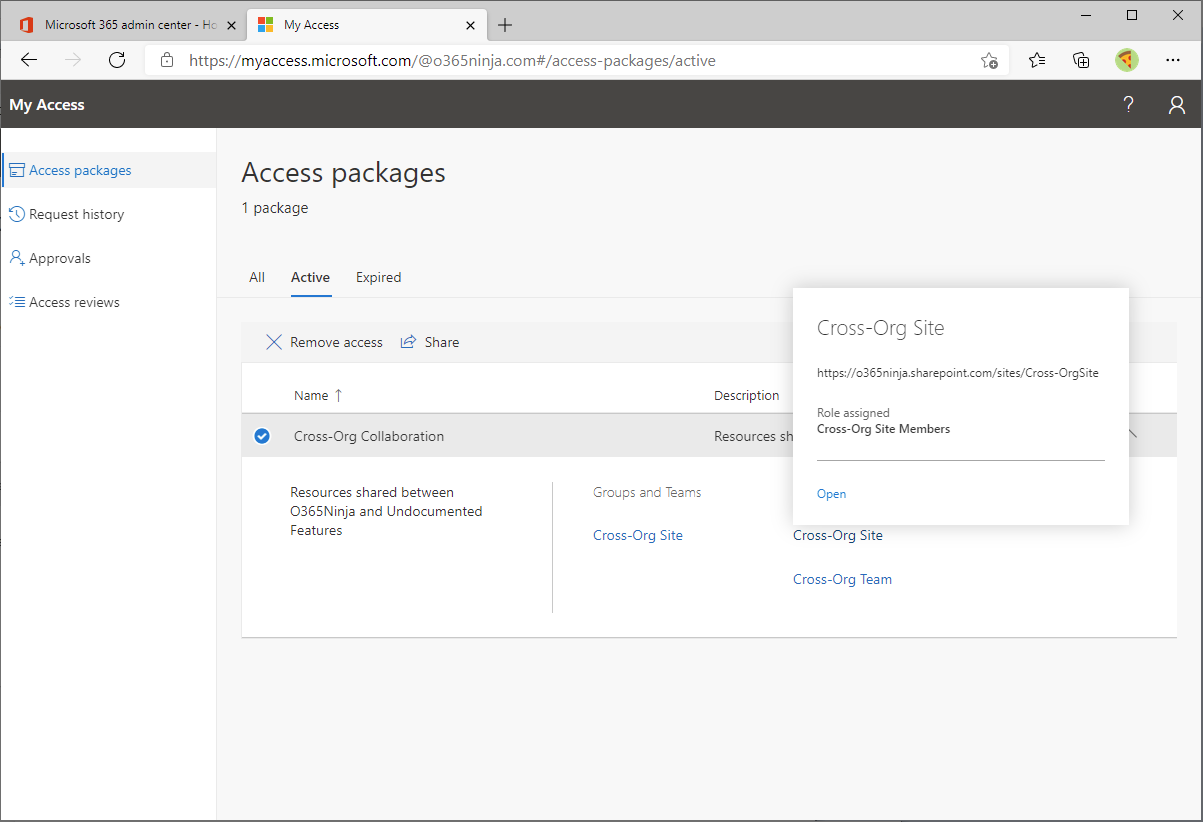Switch to the Expired tab
Viewport: 1203px width, 822px height.
click(x=378, y=277)
